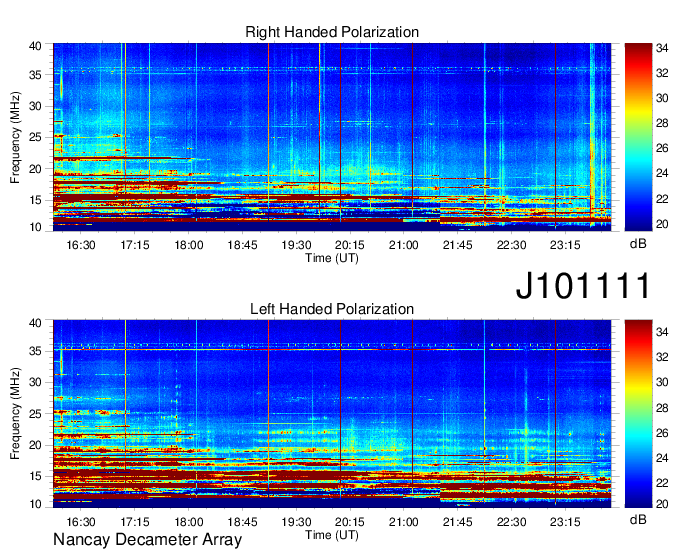
Task: Click the 20 MHz tick label on the bottom plot
Action: pyautogui.click(x=35, y=445)
